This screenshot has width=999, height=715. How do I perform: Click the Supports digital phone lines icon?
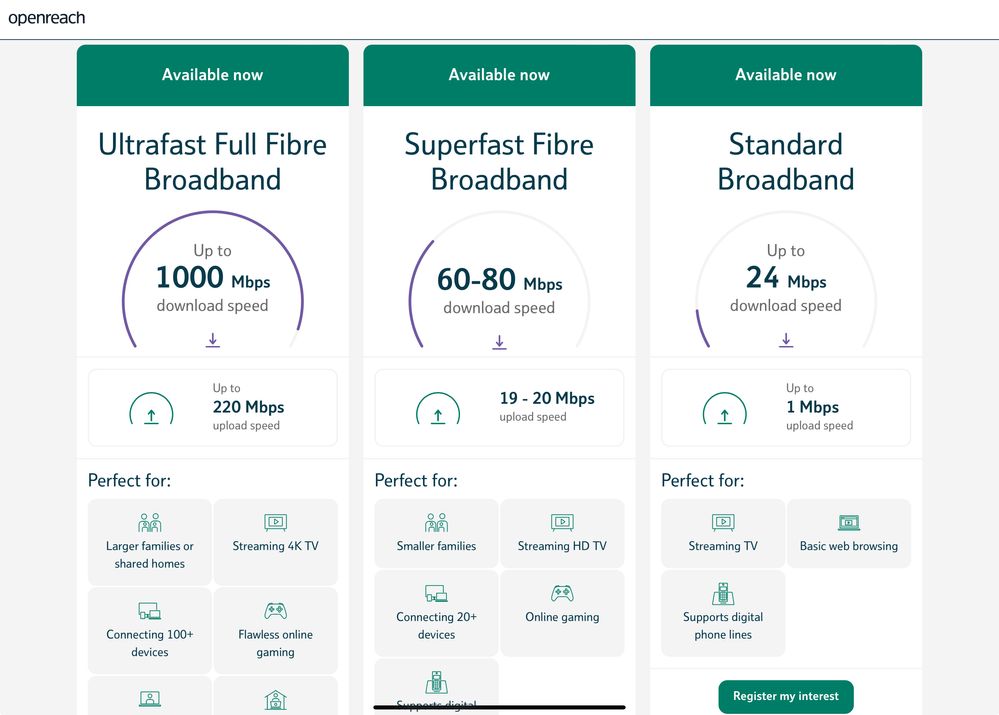click(x=723, y=593)
